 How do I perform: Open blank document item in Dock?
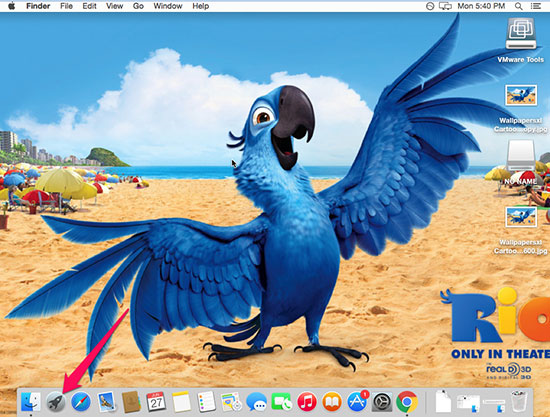tap(443, 402)
